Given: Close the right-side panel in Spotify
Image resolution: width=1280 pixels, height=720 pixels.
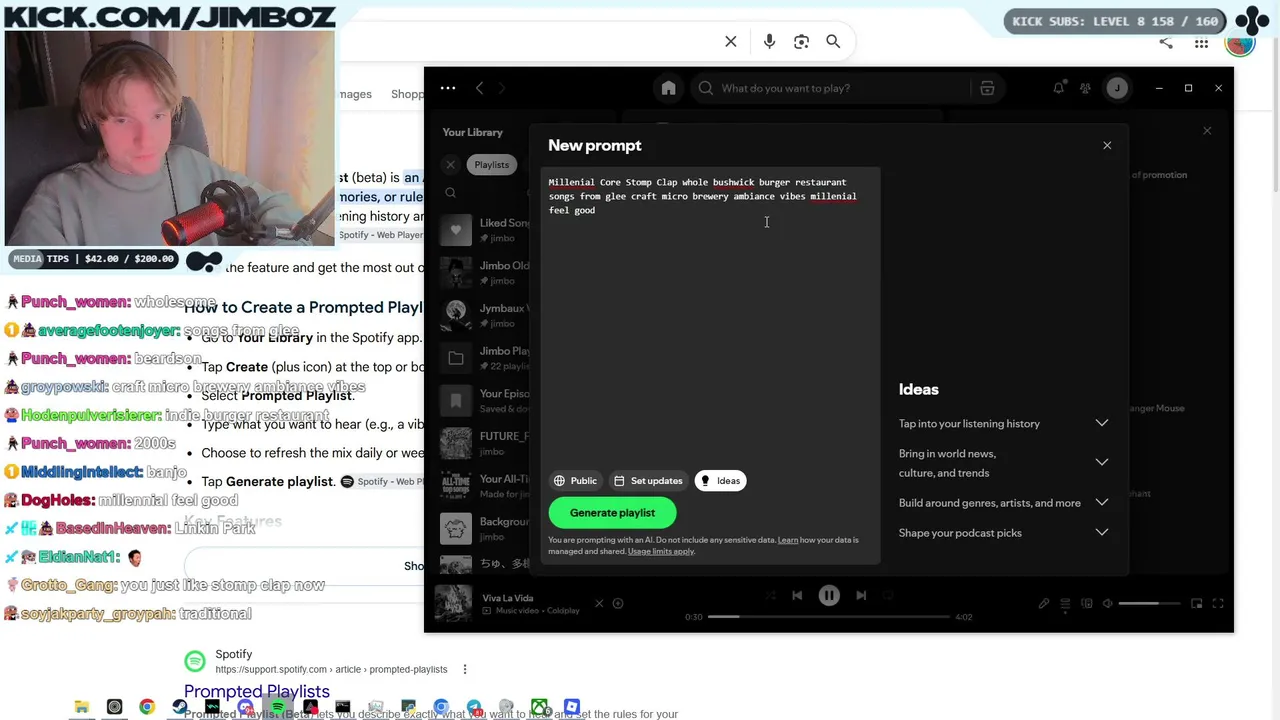Looking at the screenshot, I should point(1207,131).
